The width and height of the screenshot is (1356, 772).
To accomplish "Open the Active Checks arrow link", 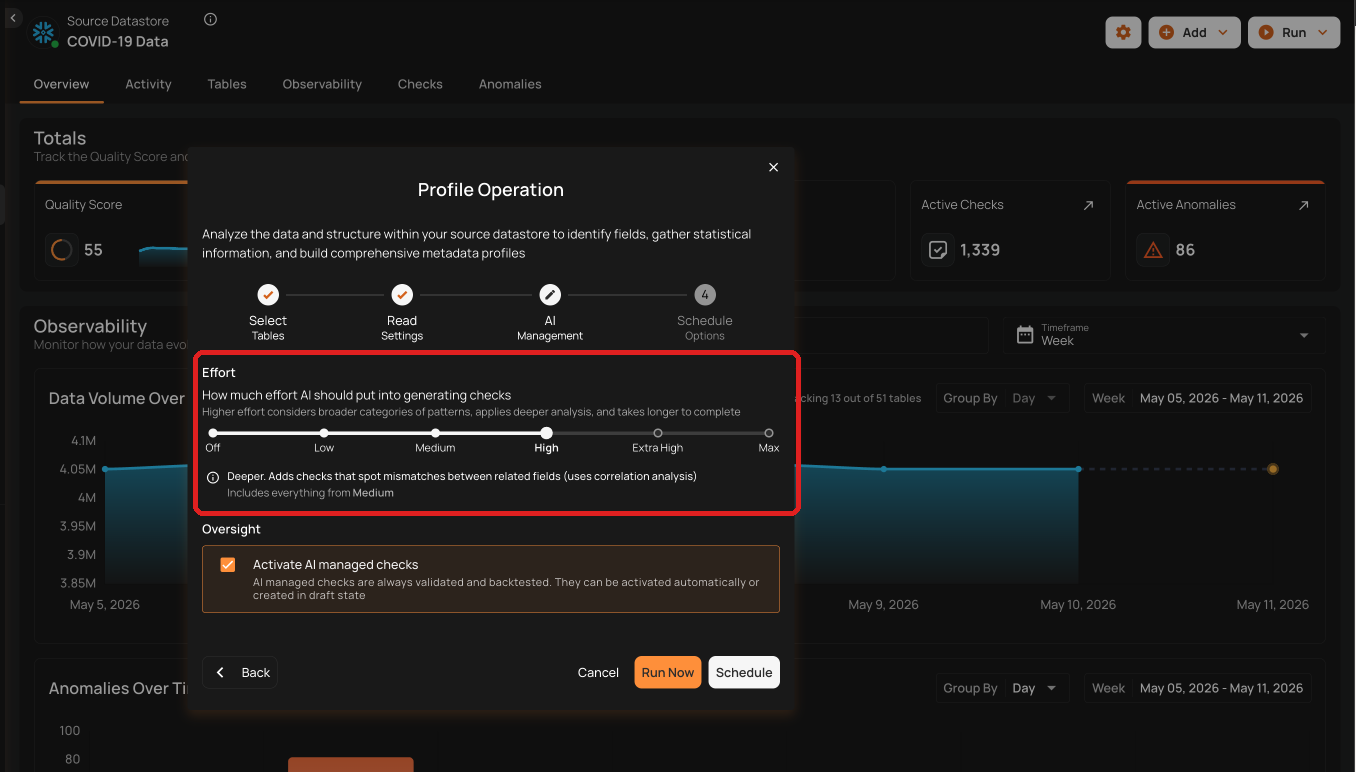I will coord(1088,205).
